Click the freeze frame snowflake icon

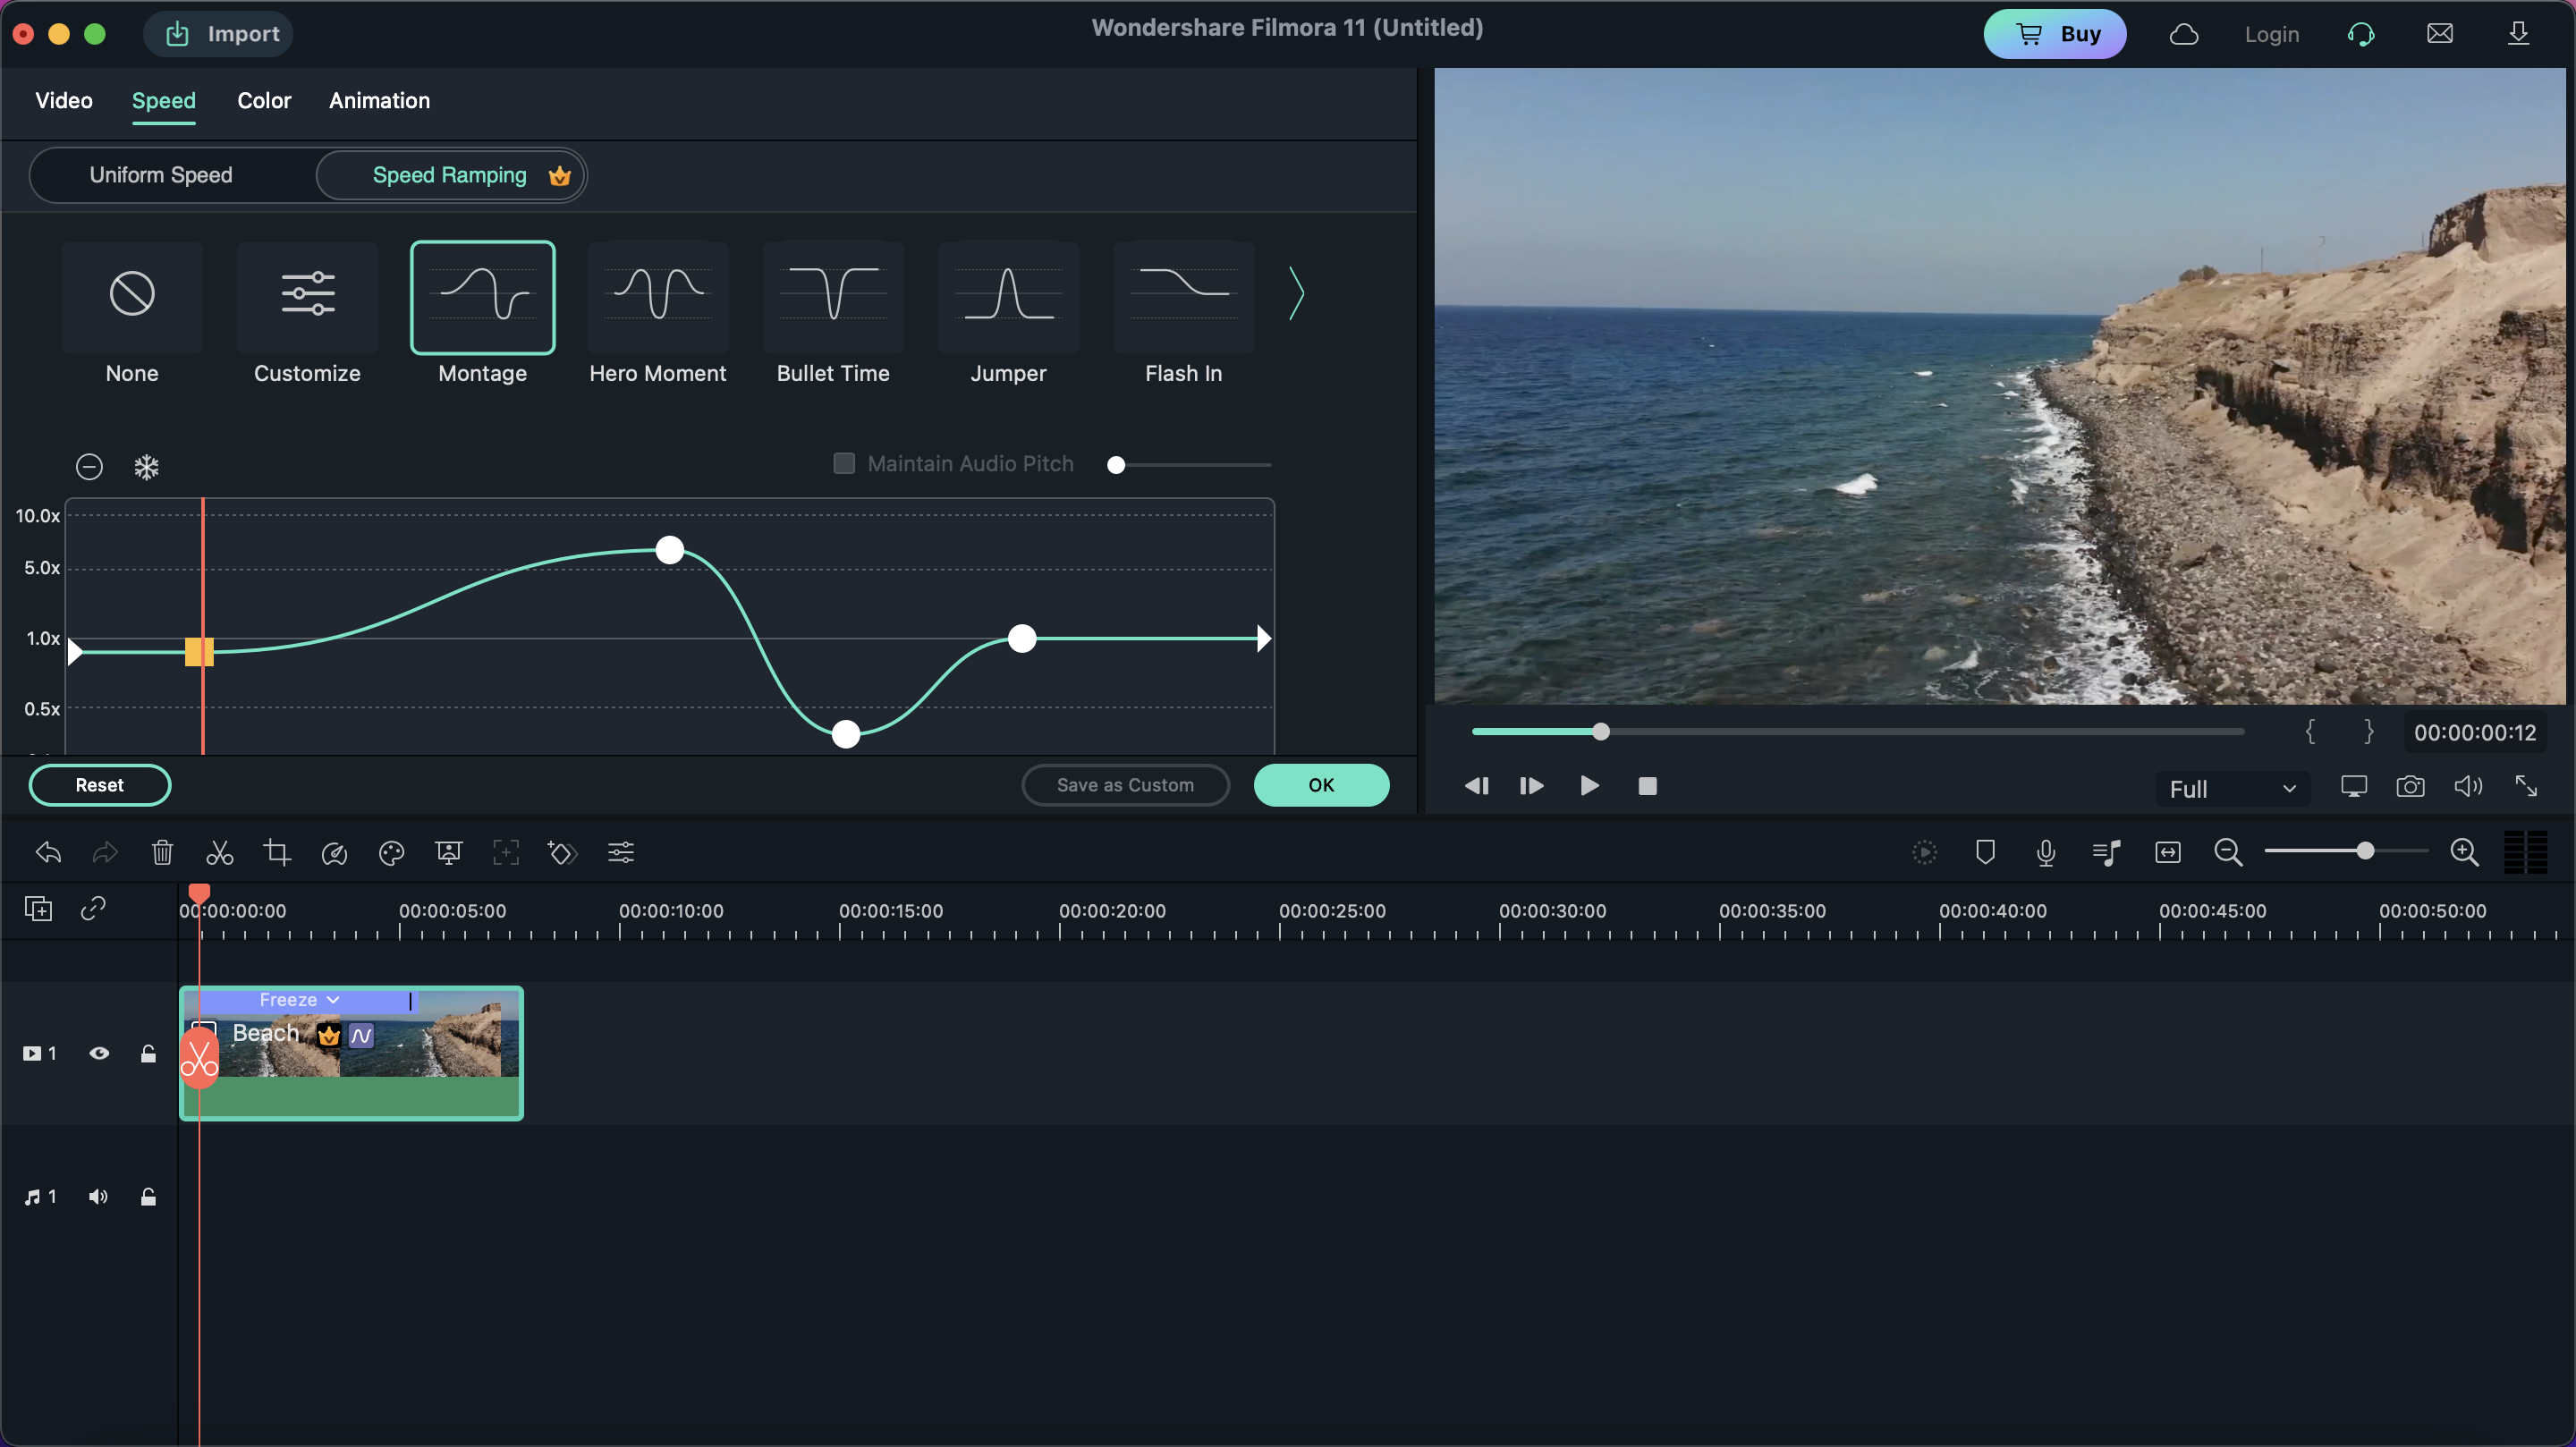click(x=147, y=467)
